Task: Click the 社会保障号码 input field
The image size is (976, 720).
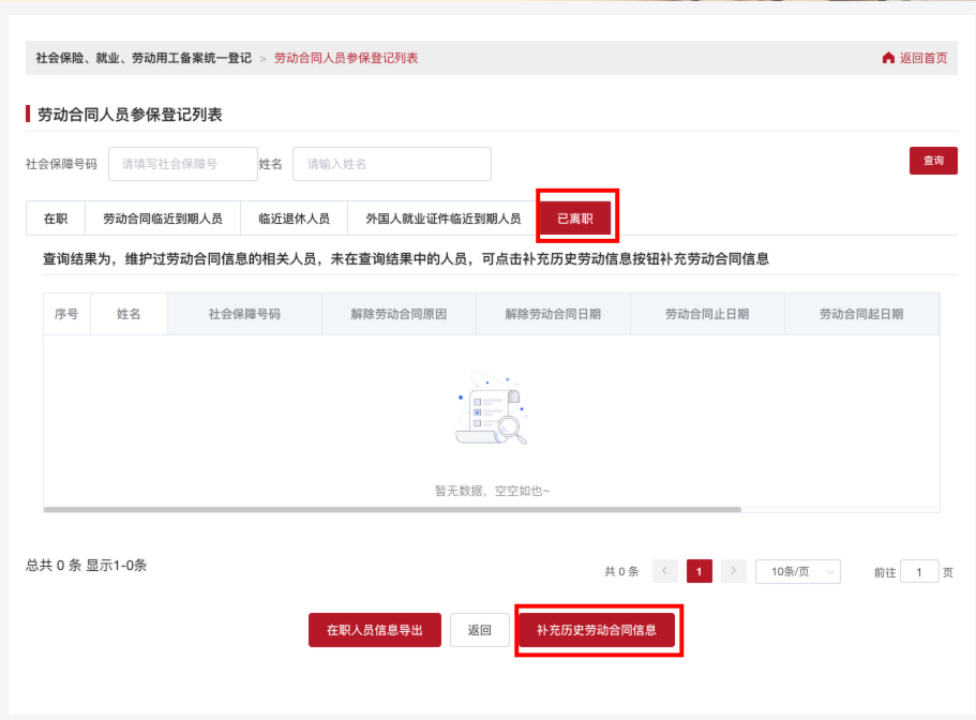Action: (x=183, y=164)
